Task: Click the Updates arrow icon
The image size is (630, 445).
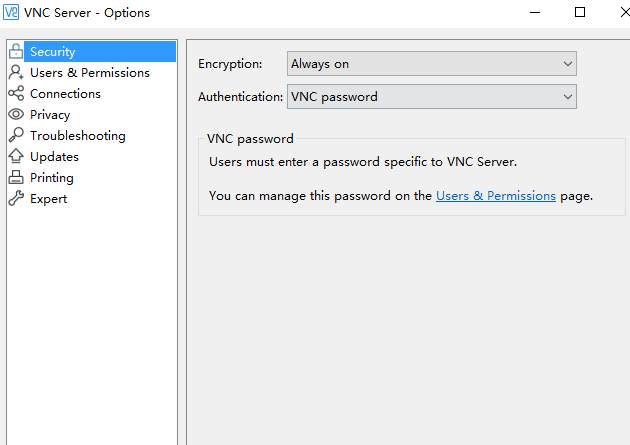Action: (15, 156)
